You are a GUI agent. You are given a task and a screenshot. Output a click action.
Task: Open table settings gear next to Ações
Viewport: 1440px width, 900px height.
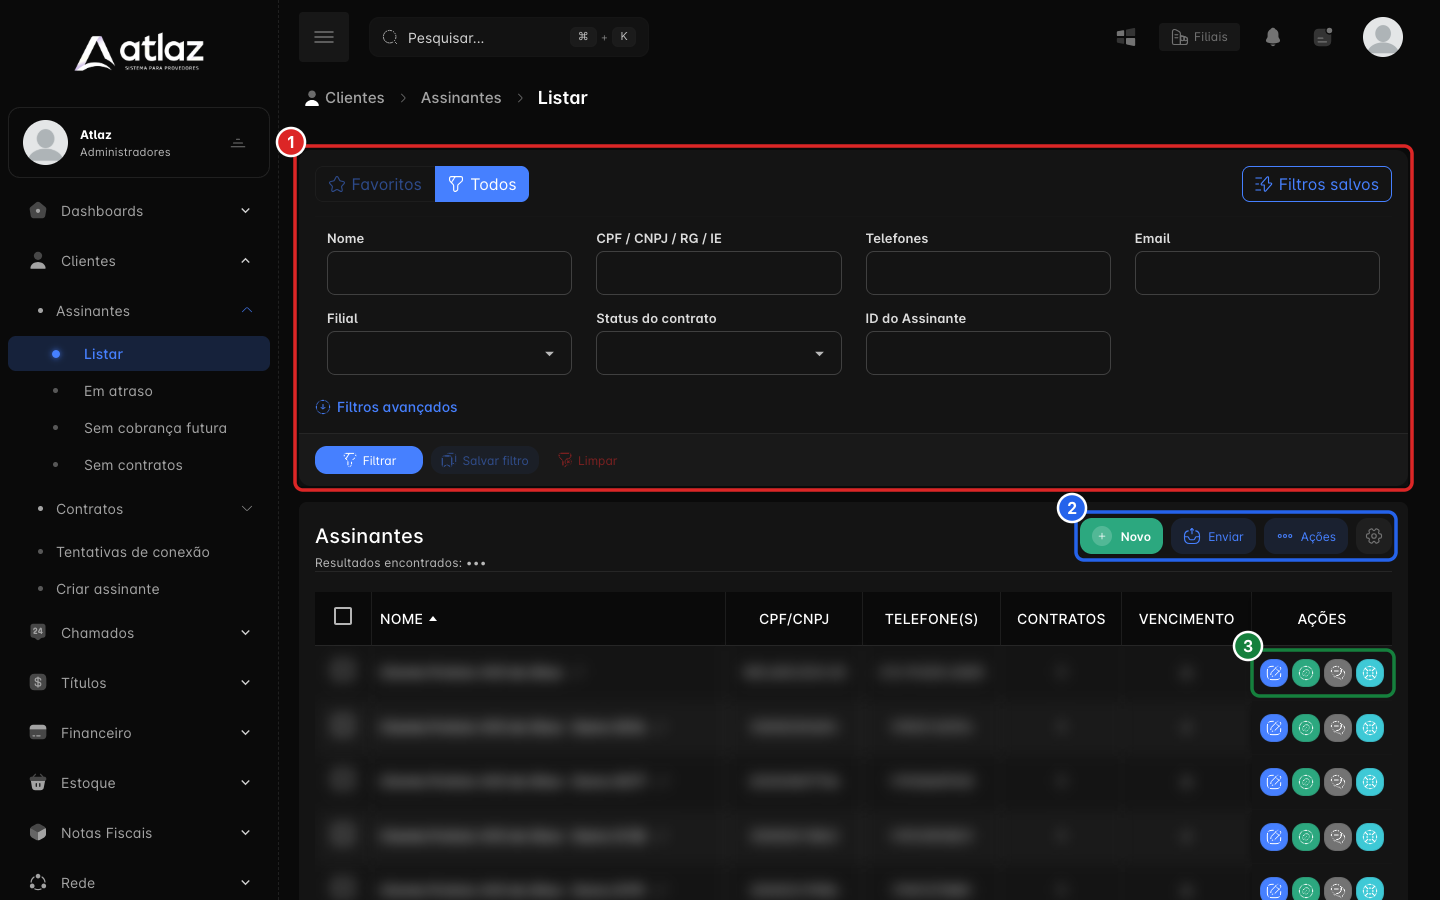click(1374, 536)
